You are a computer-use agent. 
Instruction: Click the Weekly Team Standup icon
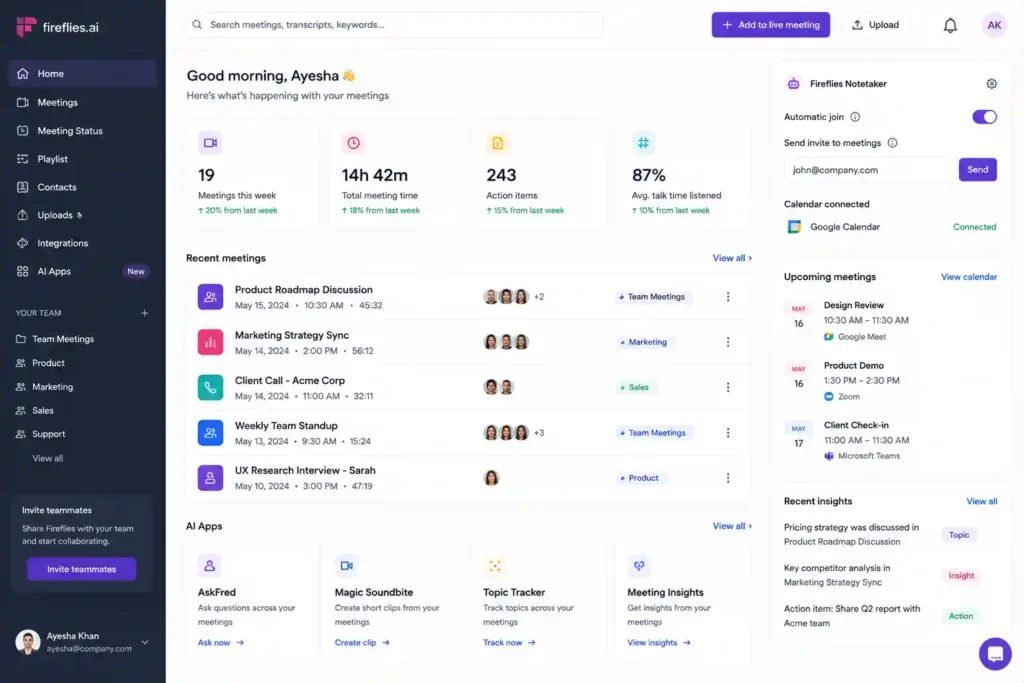click(210, 432)
